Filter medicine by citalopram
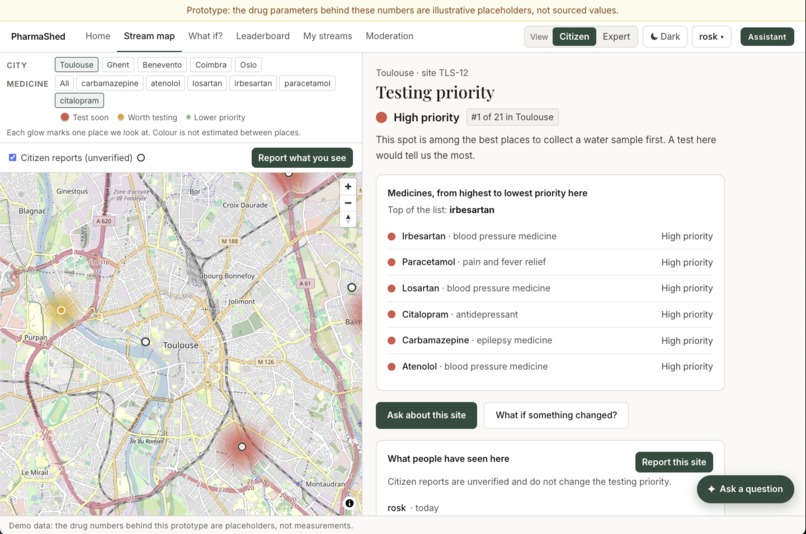The image size is (806, 534). pyautogui.click(x=79, y=101)
